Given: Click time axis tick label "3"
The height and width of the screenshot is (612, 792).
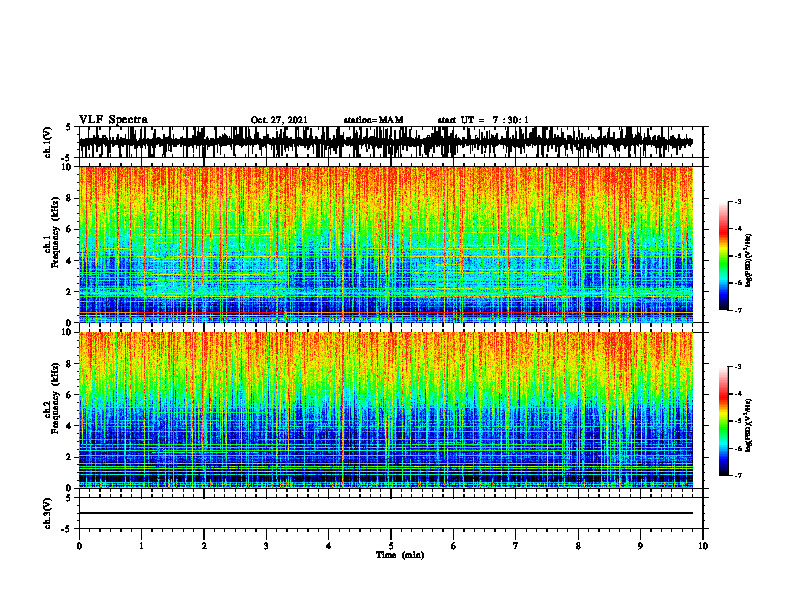Looking at the screenshot, I should pos(266,546).
